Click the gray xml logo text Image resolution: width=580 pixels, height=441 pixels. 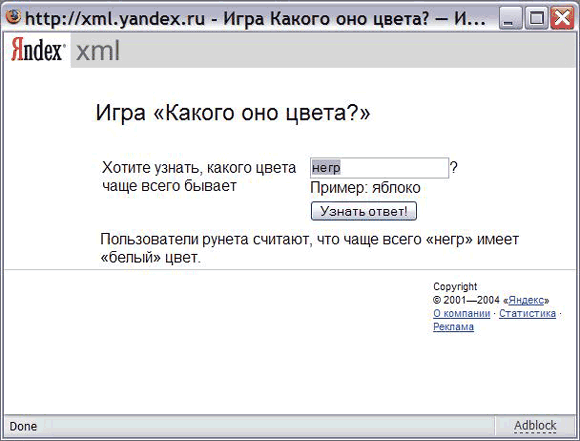[x=98, y=51]
